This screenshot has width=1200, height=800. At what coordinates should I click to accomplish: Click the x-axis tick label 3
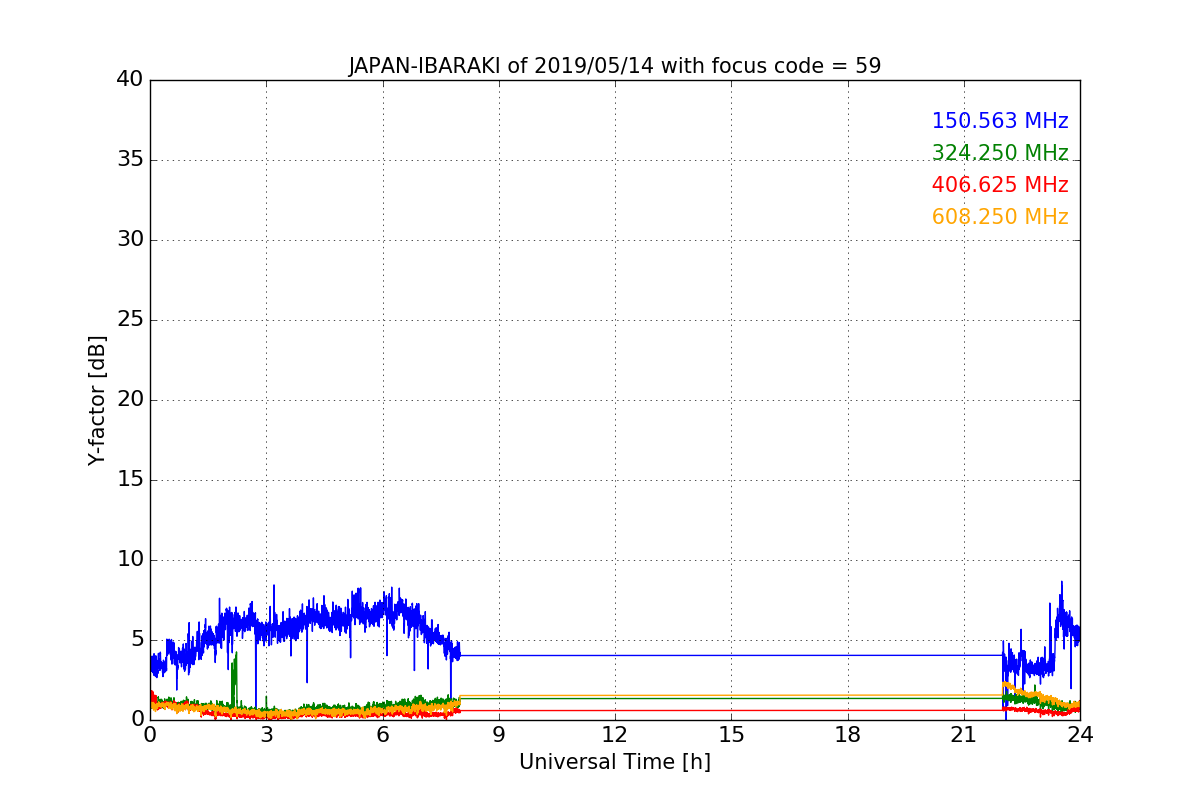point(266,734)
